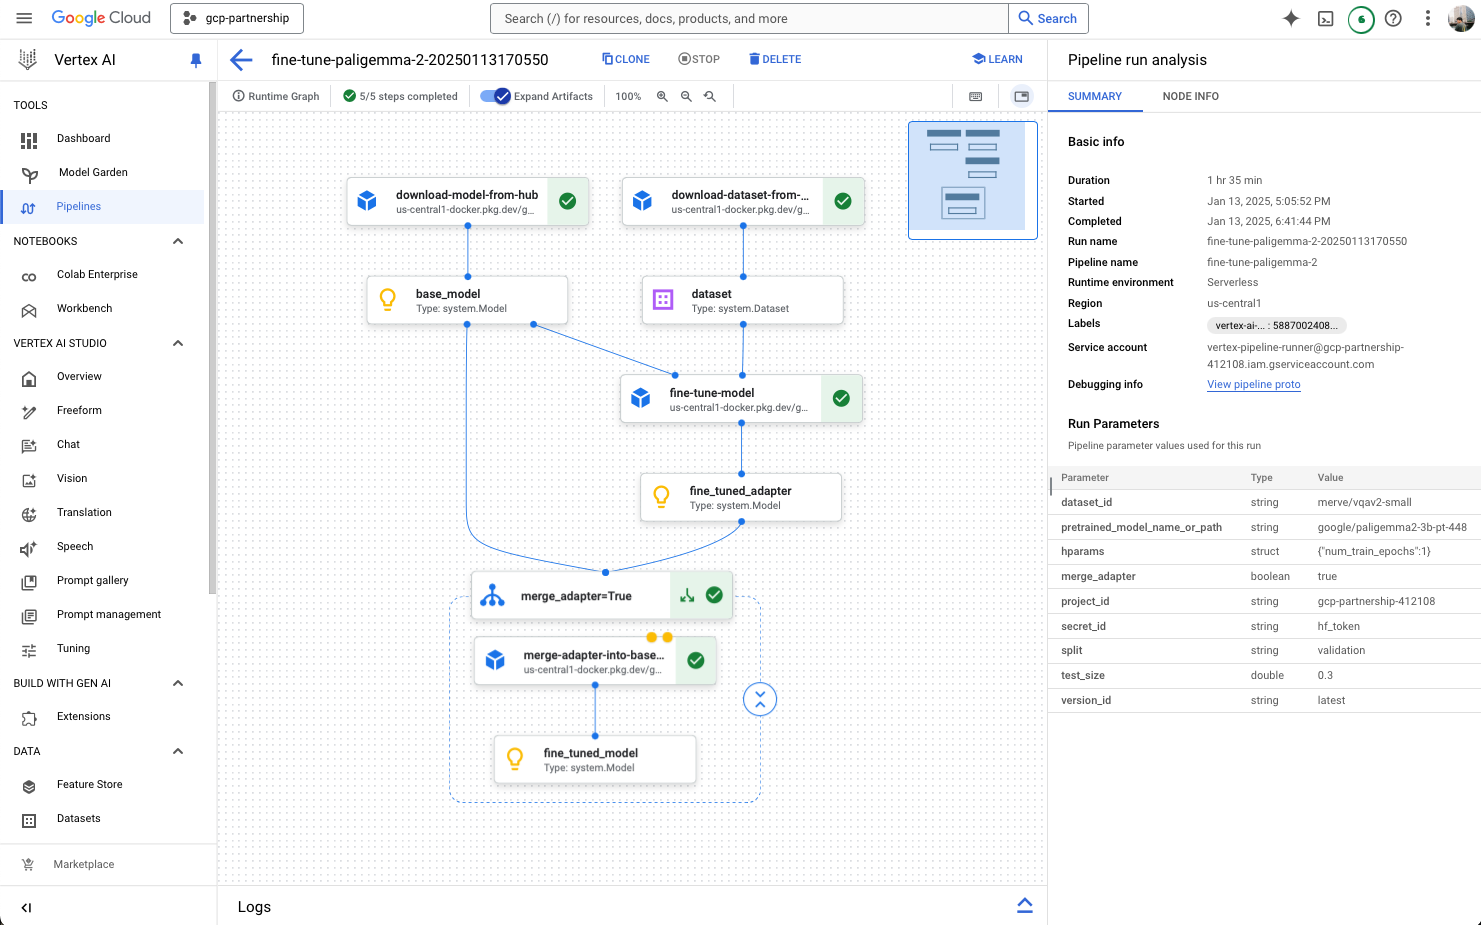
Task: Open the gcp-partnership project selector
Action: click(237, 18)
